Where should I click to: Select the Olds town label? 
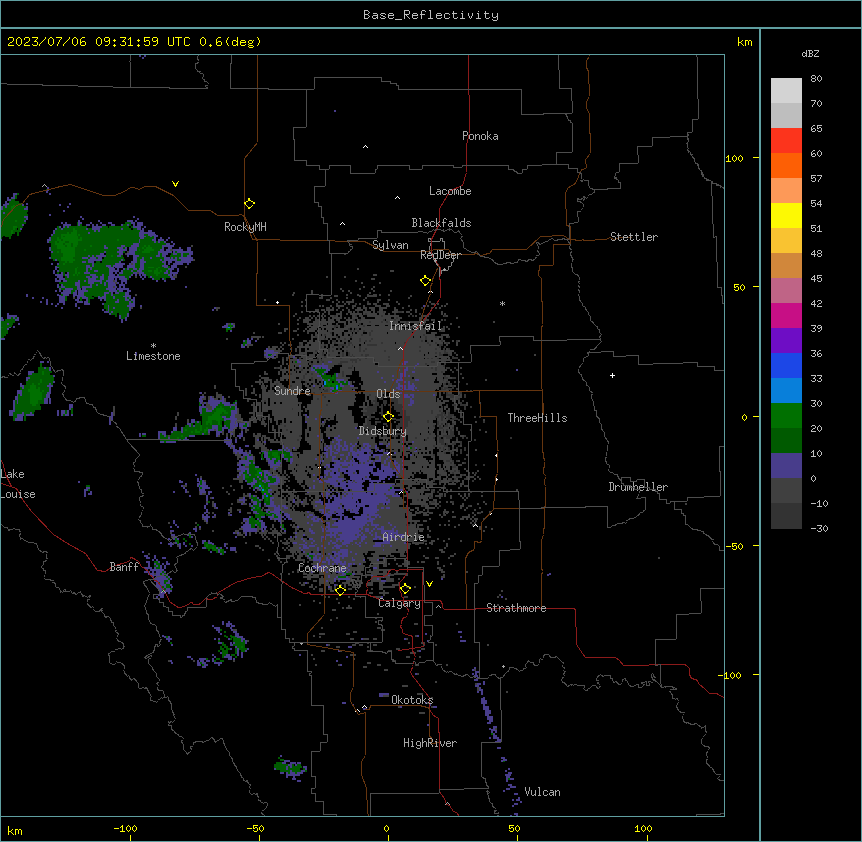pyautogui.click(x=388, y=394)
